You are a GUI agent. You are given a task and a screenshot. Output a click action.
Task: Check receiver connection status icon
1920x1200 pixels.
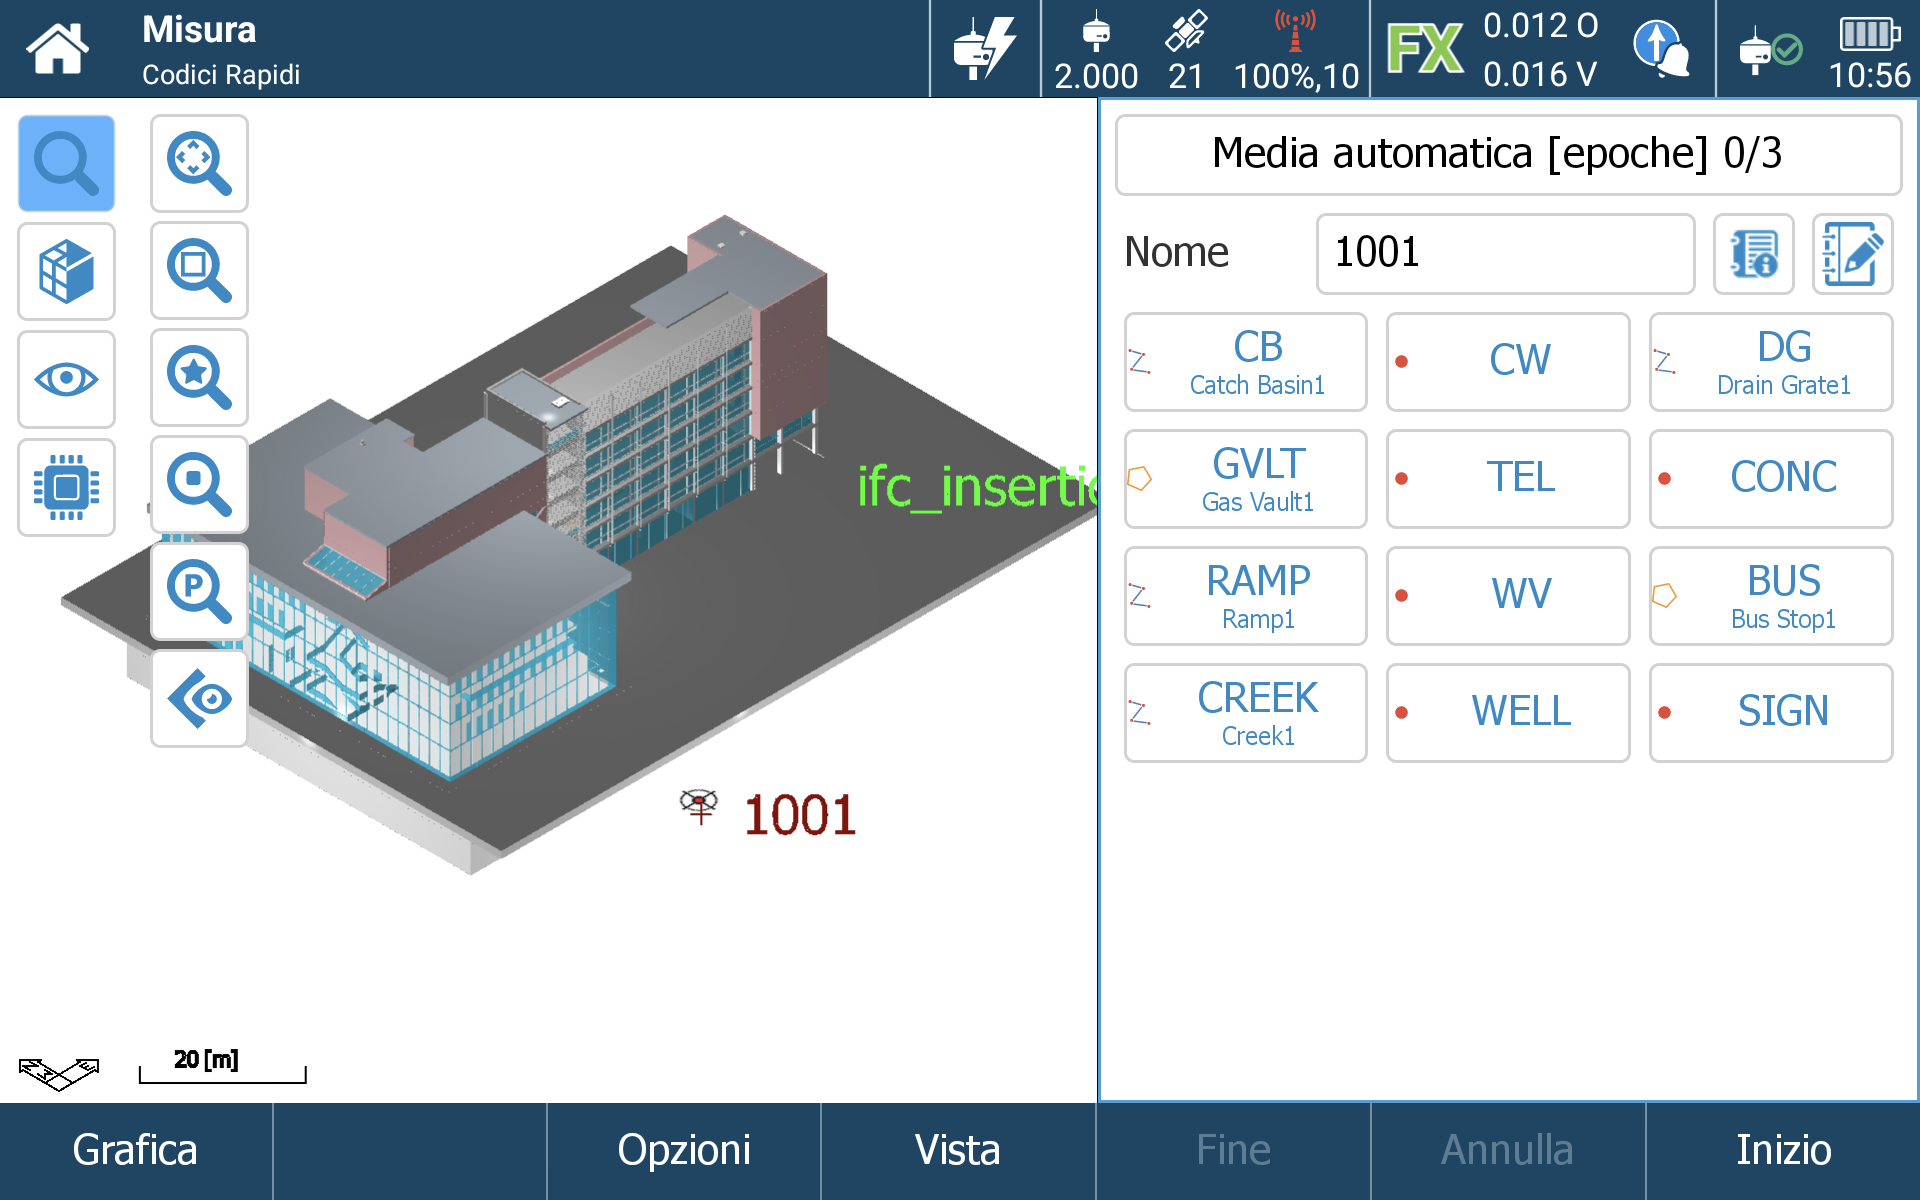(1770, 50)
